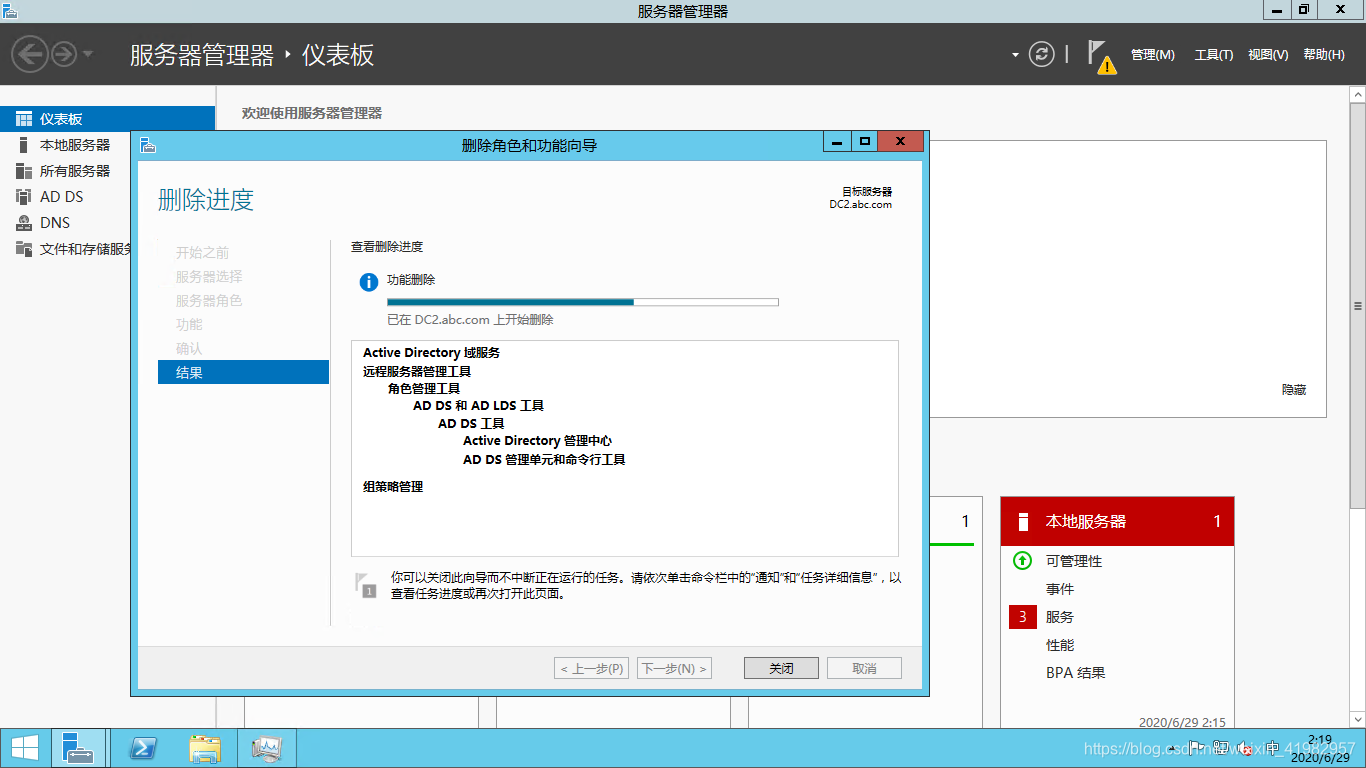The height and width of the screenshot is (768, 1366).
Task: Click the wizard title bar icon
Action: pos(148,145)
